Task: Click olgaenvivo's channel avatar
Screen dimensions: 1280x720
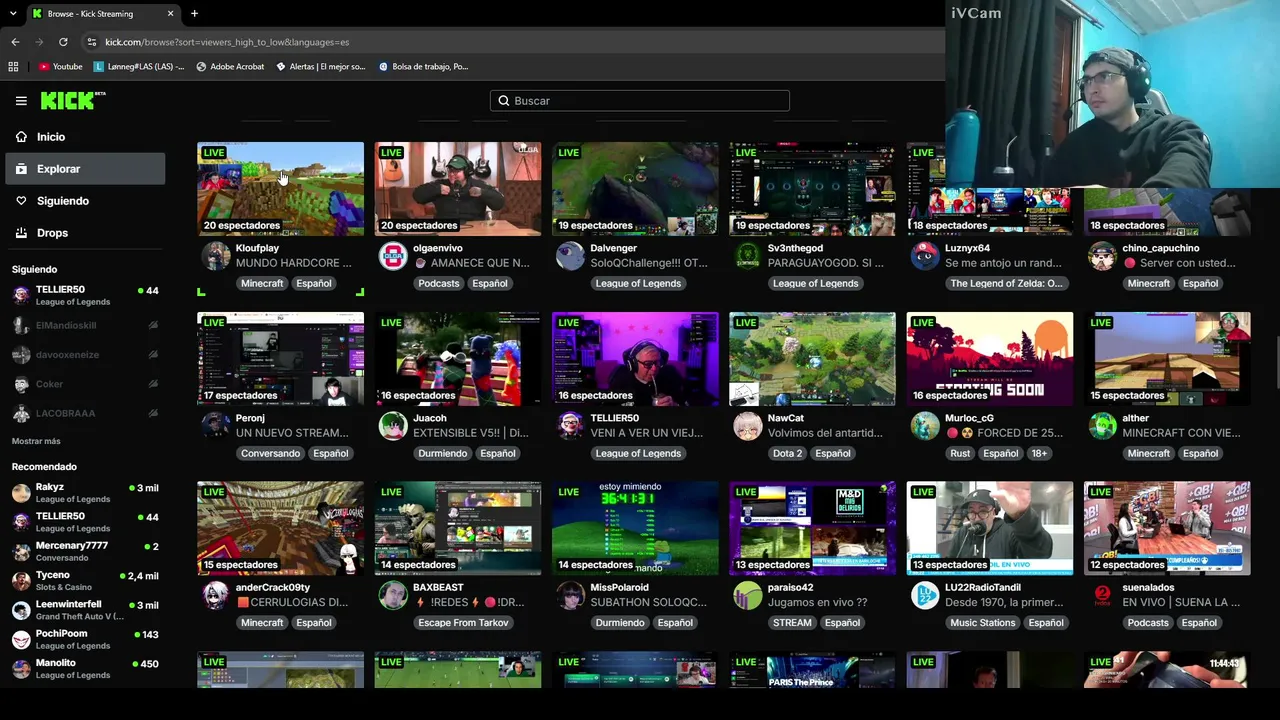Action: [x=393, y=256]
